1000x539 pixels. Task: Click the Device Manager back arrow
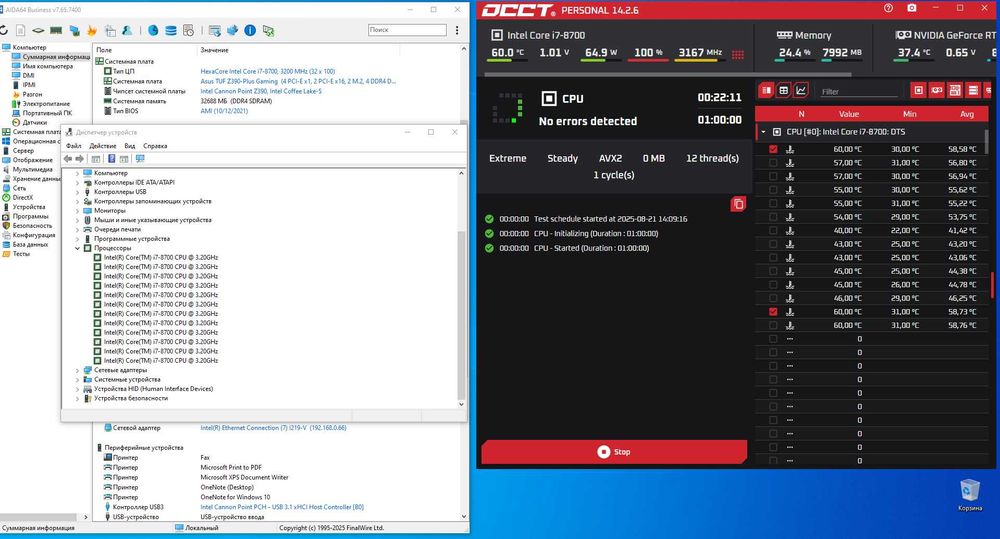click(68, 159)
